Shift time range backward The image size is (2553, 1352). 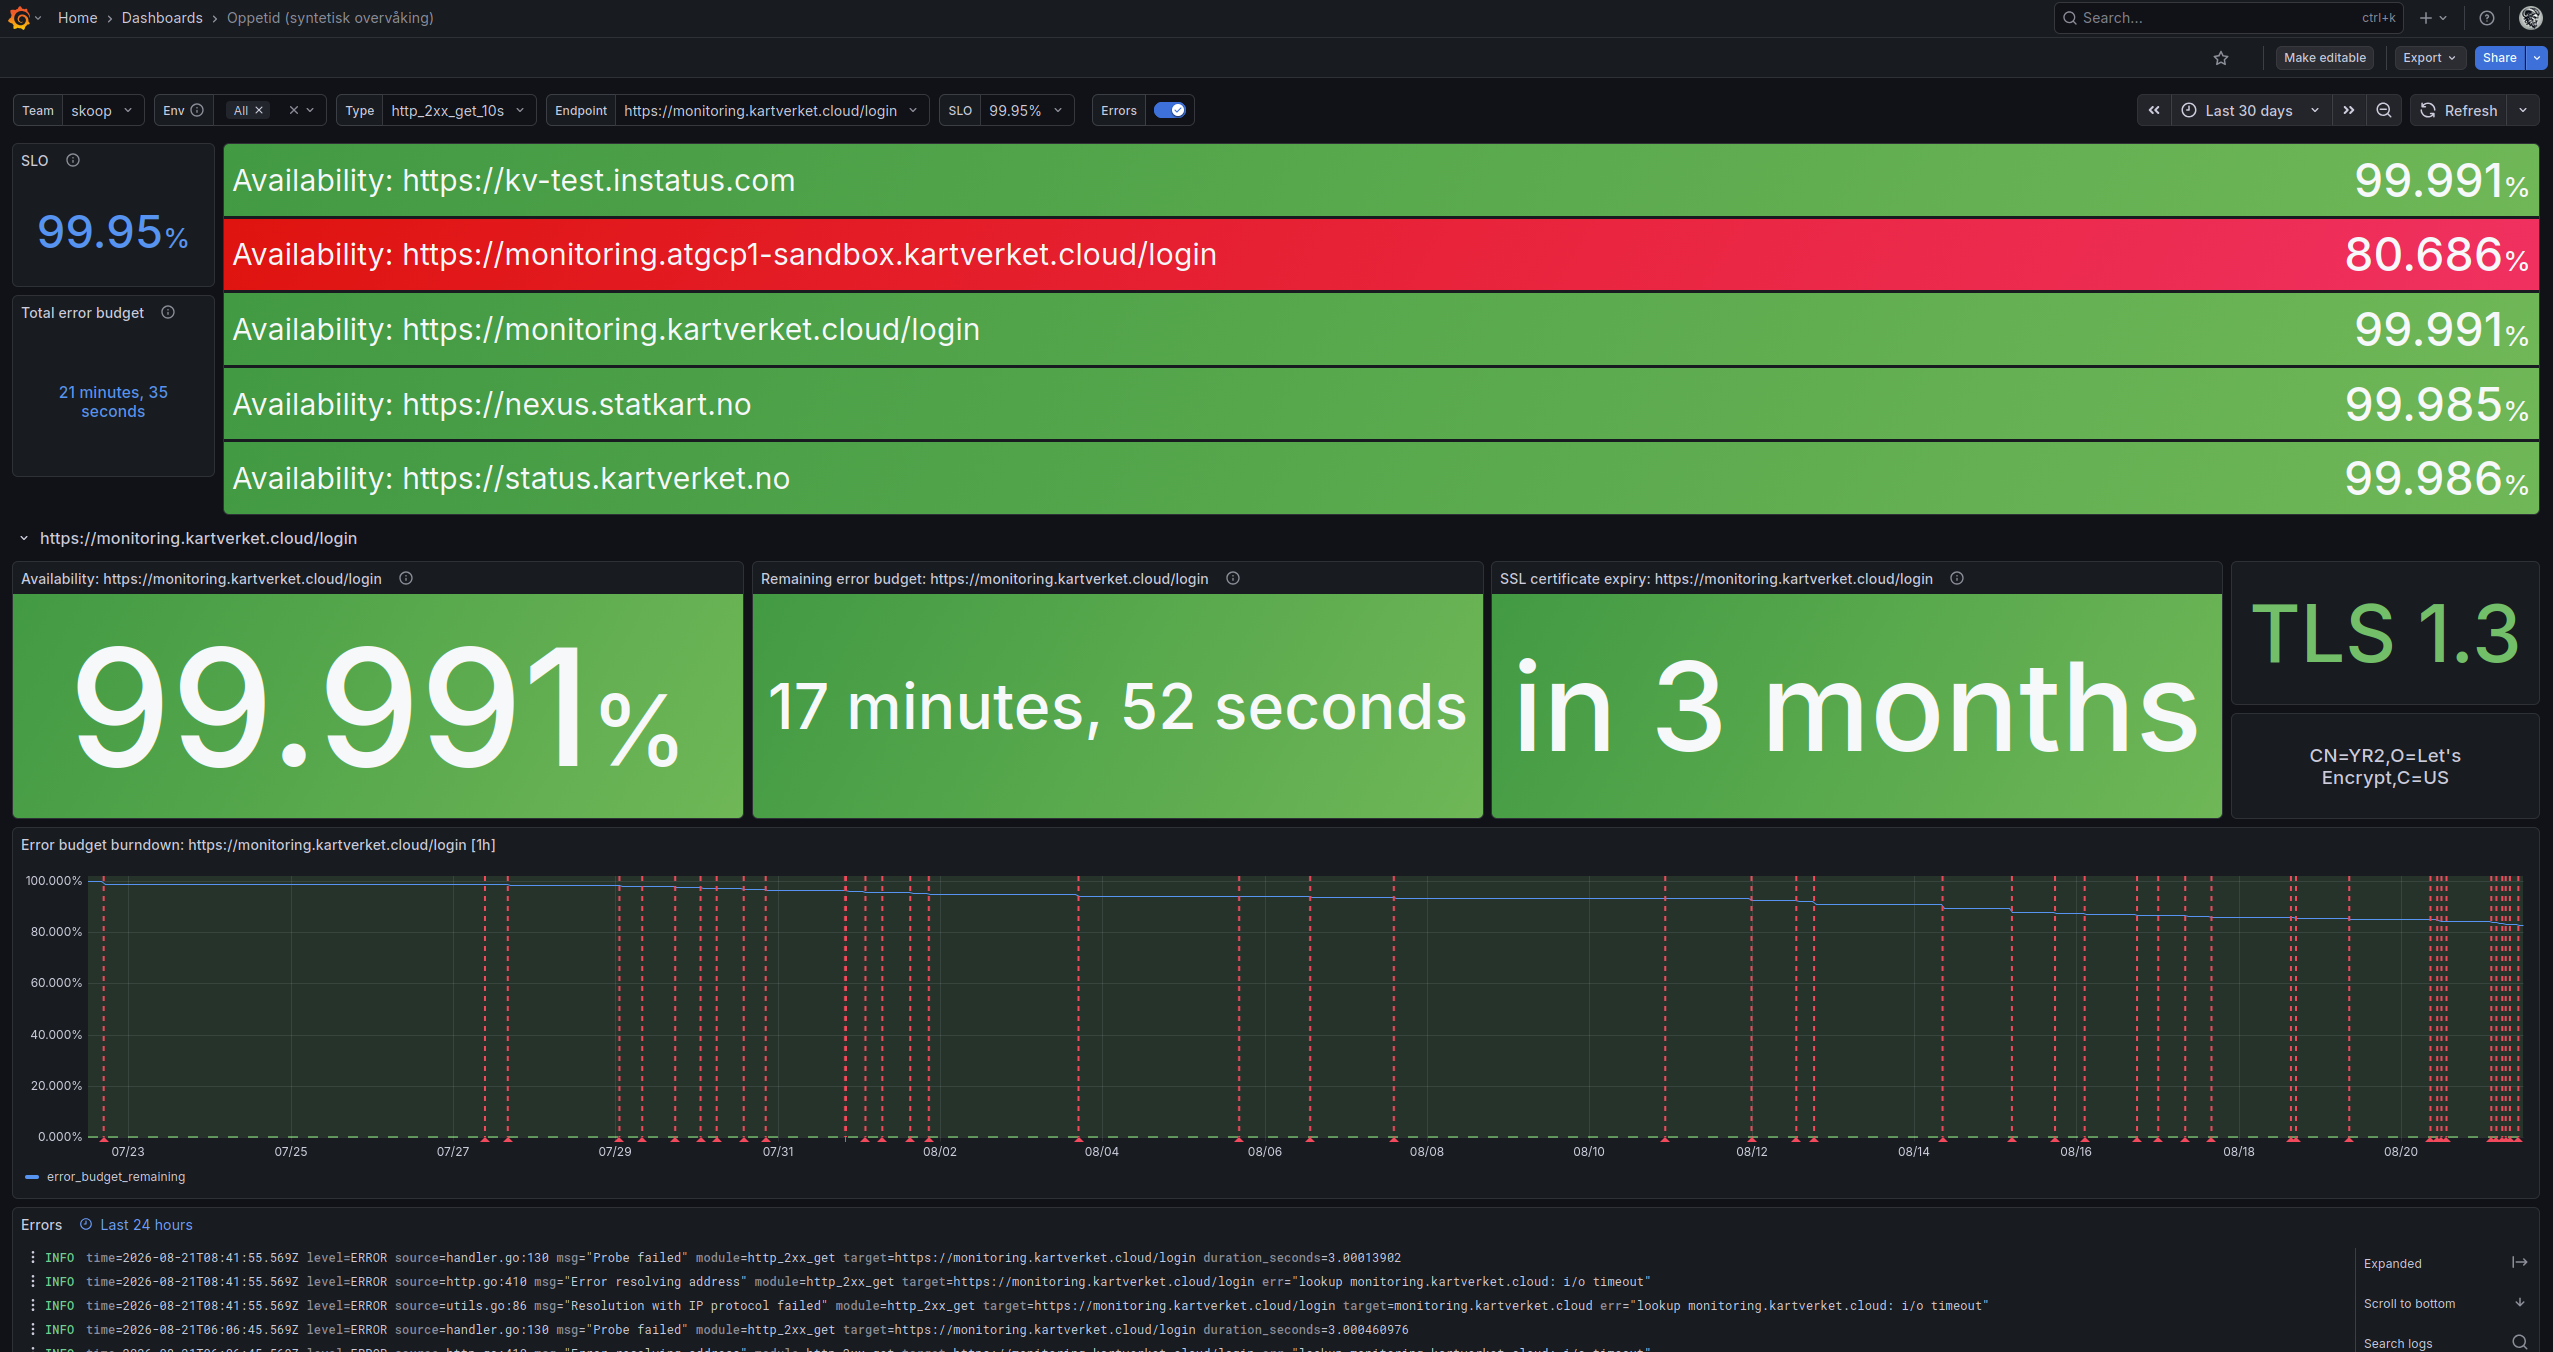(2154, 111)
